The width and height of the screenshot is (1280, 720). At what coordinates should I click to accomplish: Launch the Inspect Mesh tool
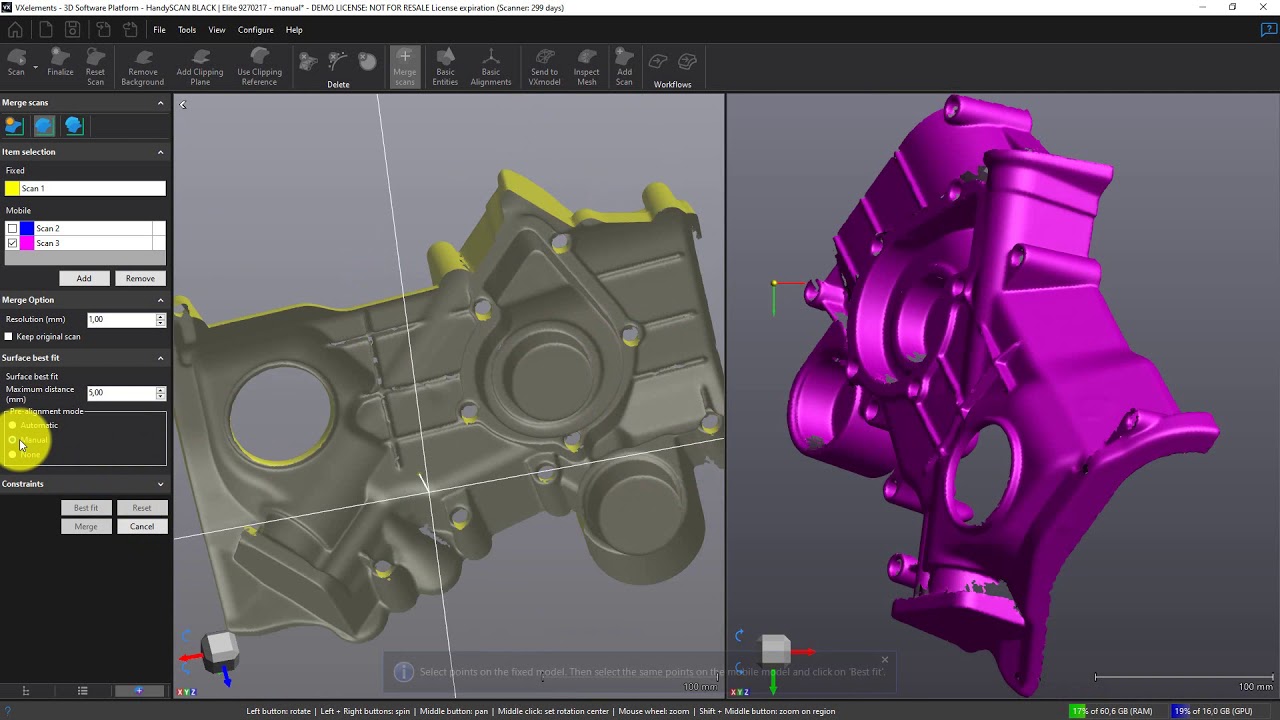click(x=587, y=64)
